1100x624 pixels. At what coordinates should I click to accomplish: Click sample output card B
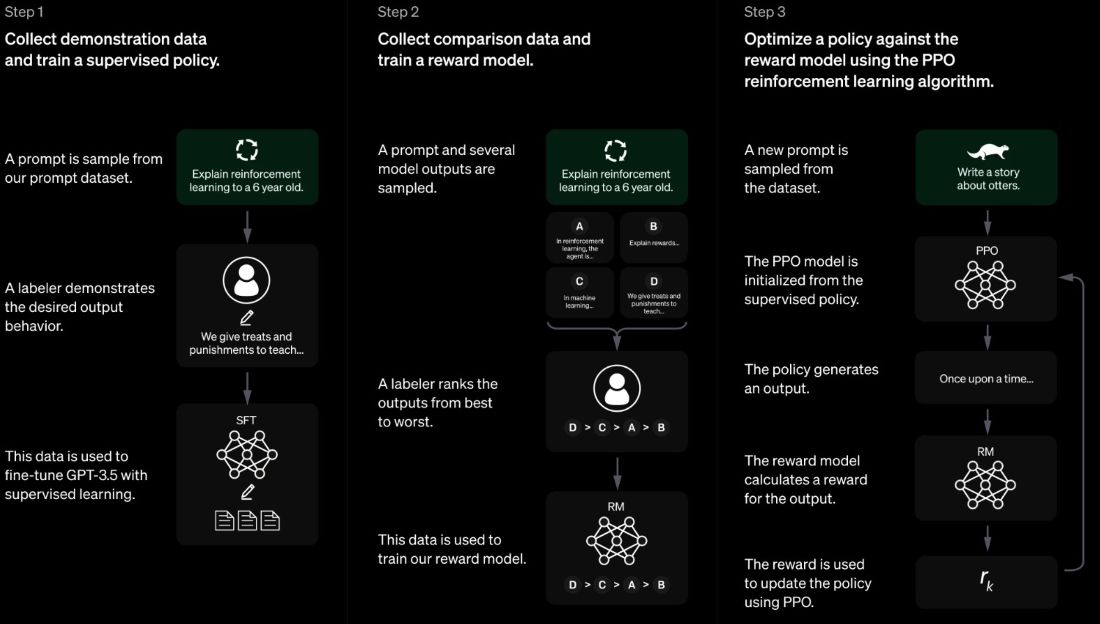pyautogui.click(x=654, y=237)
